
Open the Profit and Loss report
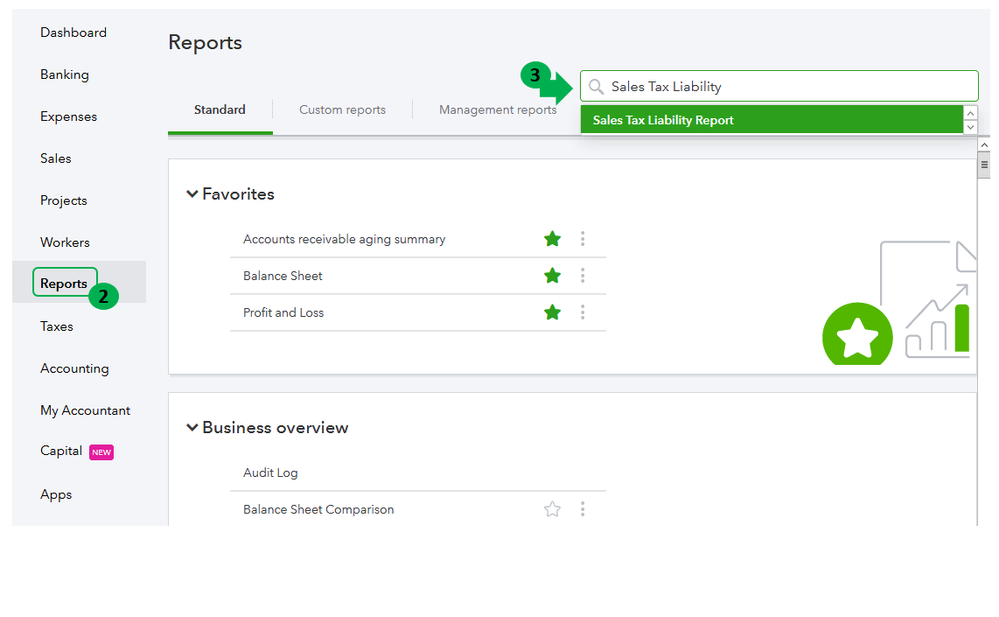(283, 313)
